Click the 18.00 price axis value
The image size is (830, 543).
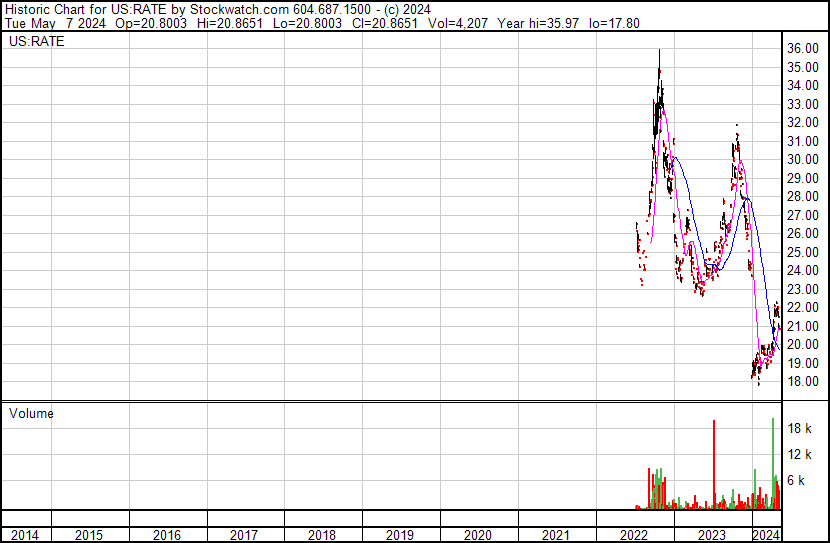pyautogui.click(x=803, y=382)
